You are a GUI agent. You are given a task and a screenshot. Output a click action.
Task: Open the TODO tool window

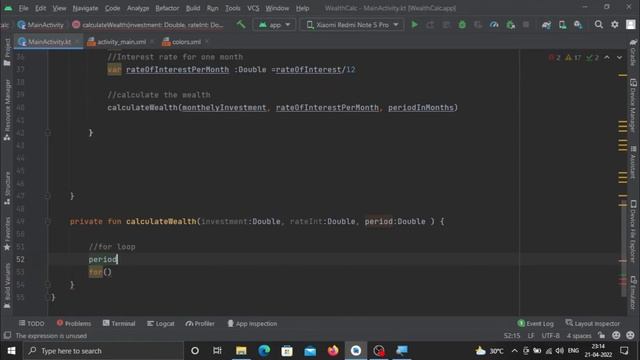(31, 323)
